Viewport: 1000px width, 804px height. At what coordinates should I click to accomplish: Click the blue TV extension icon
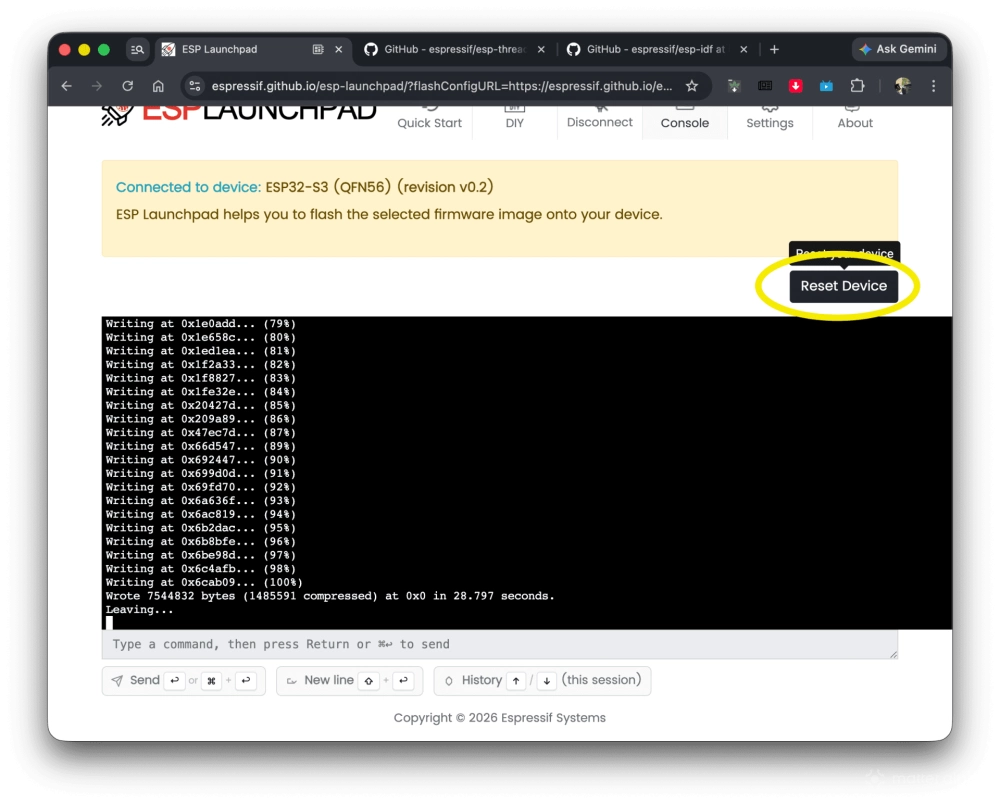(826, 85)
